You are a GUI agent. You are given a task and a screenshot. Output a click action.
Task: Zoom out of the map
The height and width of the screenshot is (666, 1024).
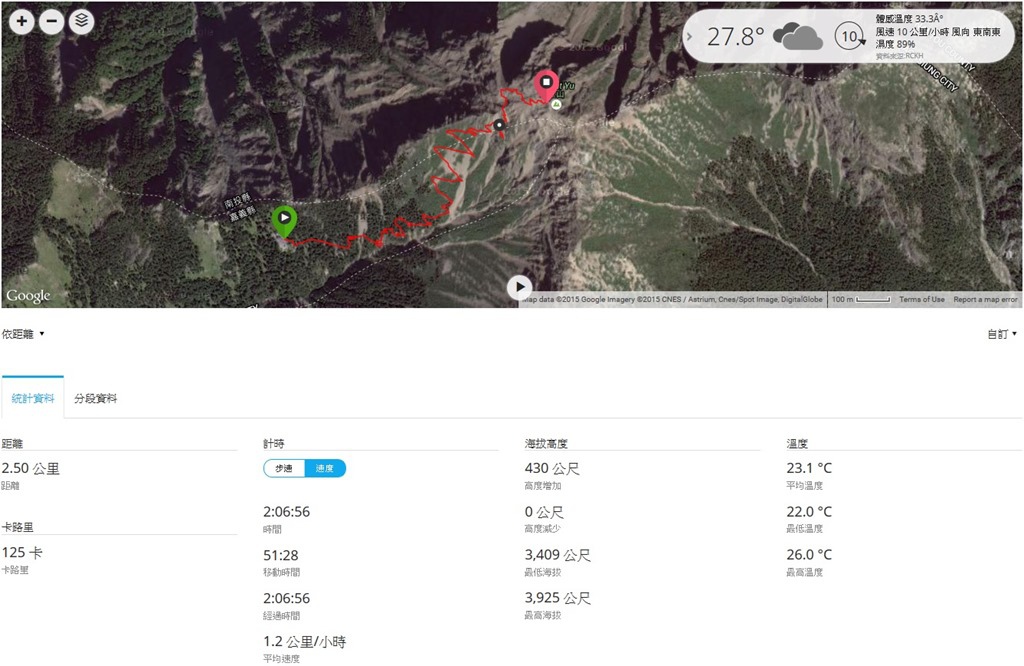point(52,22)
